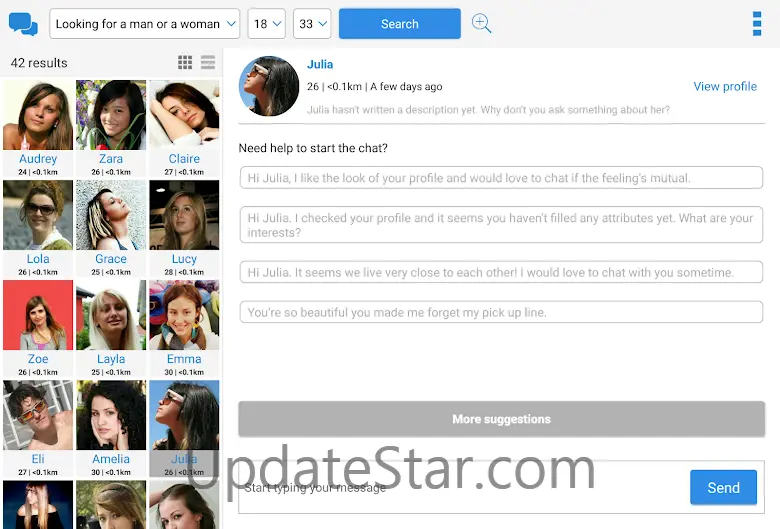Click View profile link
This screenshot has height=529, width=780.
point(725,86)
